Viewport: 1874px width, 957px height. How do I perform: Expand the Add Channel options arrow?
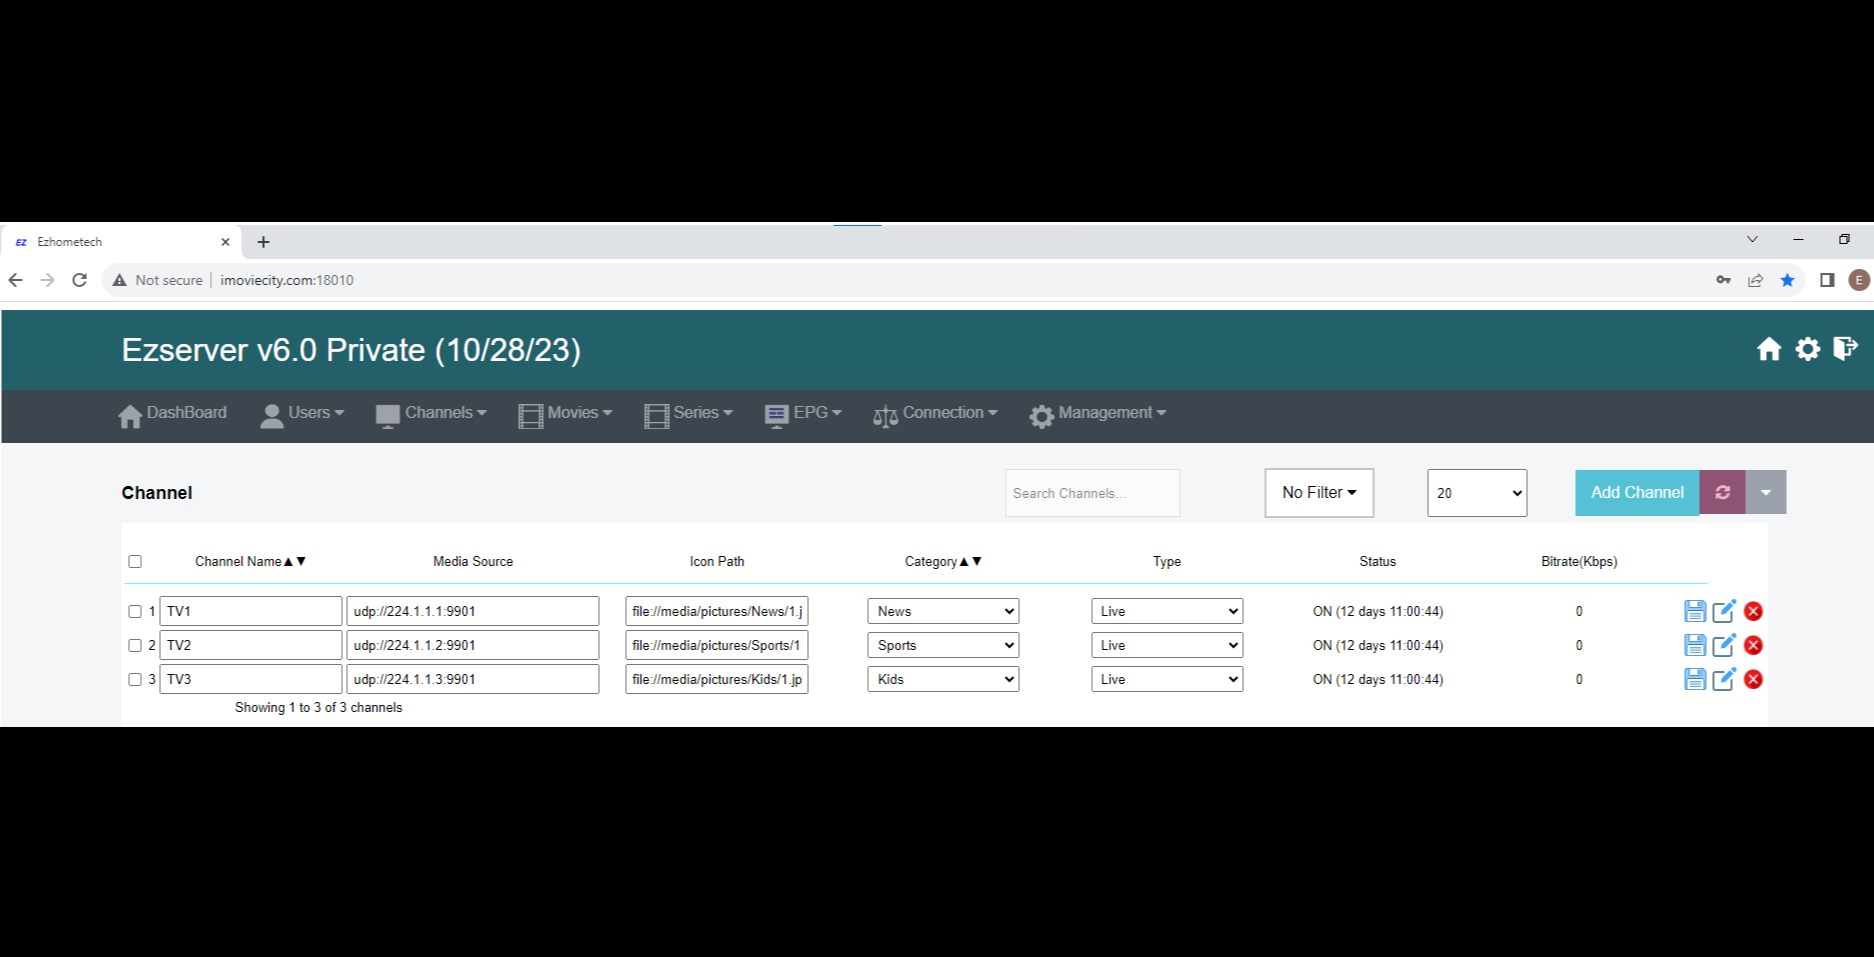tap(1766, 492)
